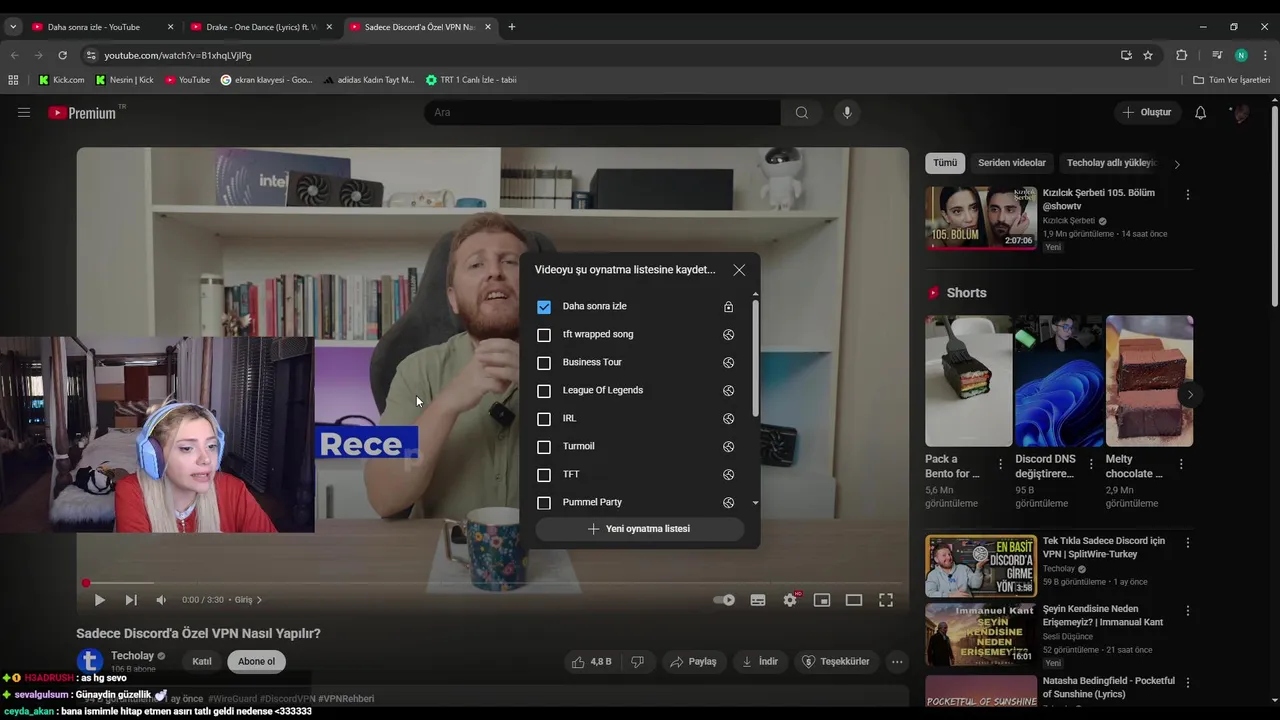Image resolution: width=1280 pixels, height=720 pixels.
Task: Toggle the autoplay switch
Action: tap(724, 600)
